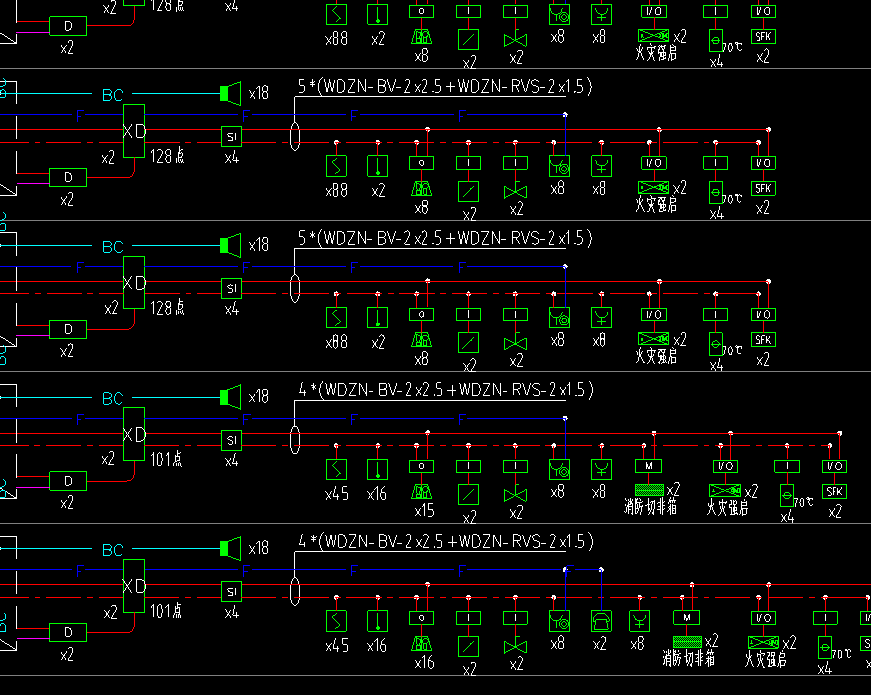Select the hatched 消防切非箱 box in the telephone row

click(x=687, y=642)
